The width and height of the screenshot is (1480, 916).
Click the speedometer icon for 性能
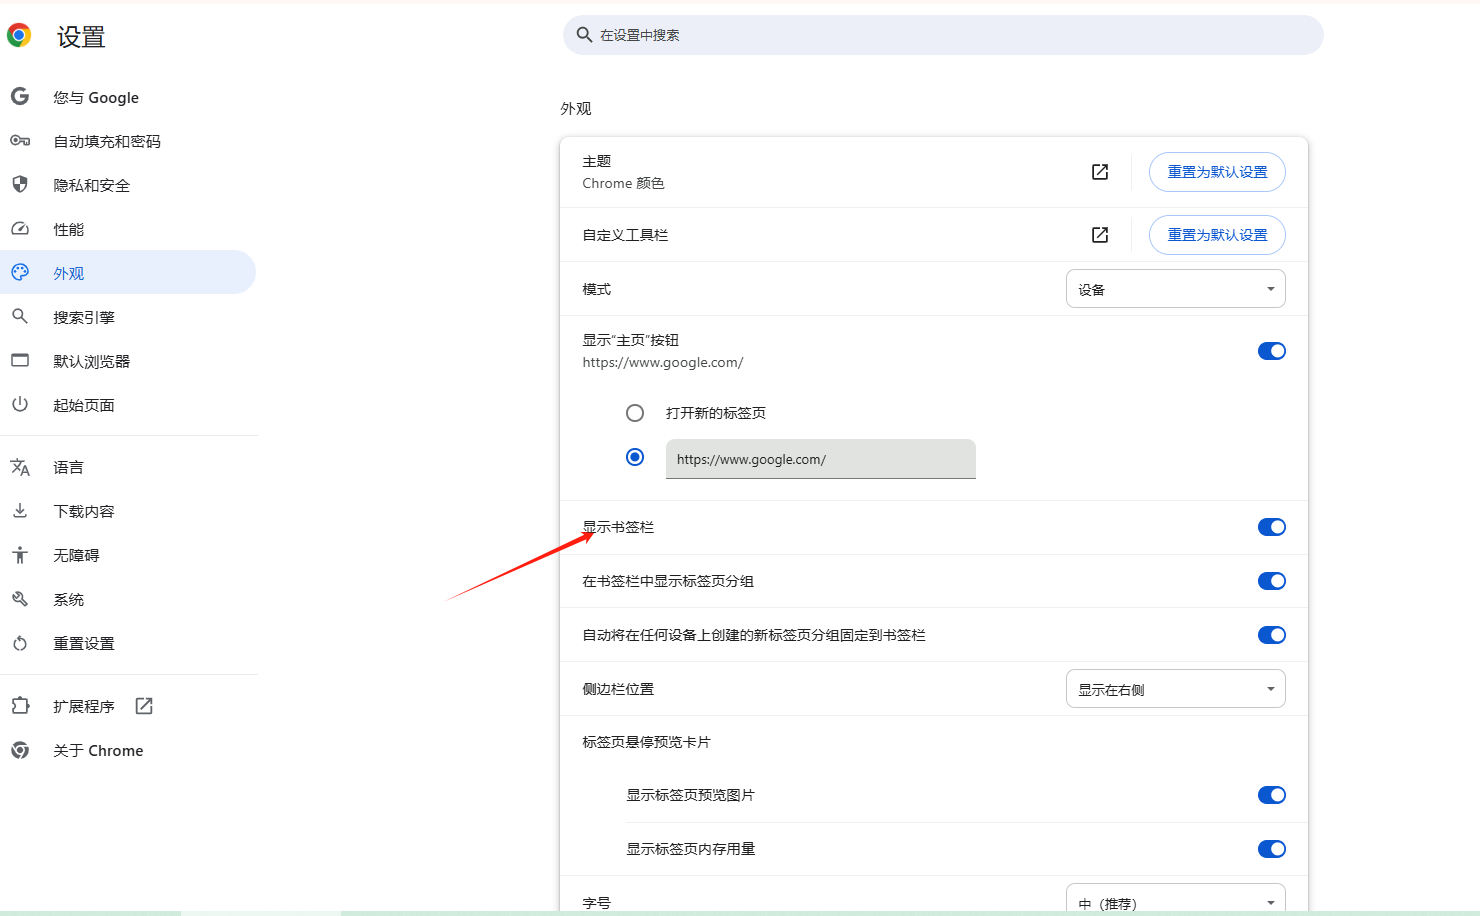tap(20, 229)
